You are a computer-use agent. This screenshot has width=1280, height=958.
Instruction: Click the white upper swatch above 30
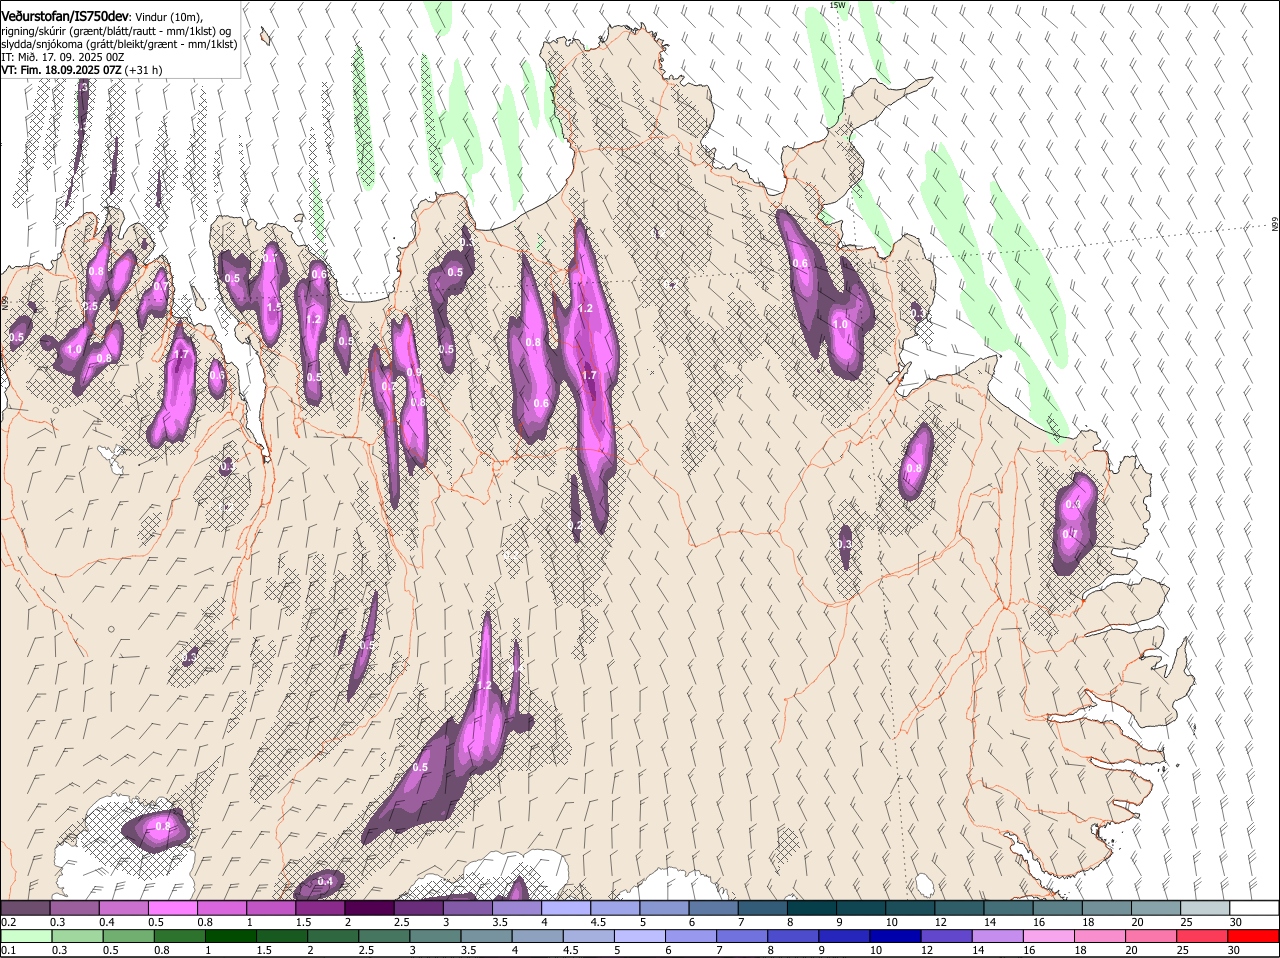pyautogui.click(x=1254, y=907)
